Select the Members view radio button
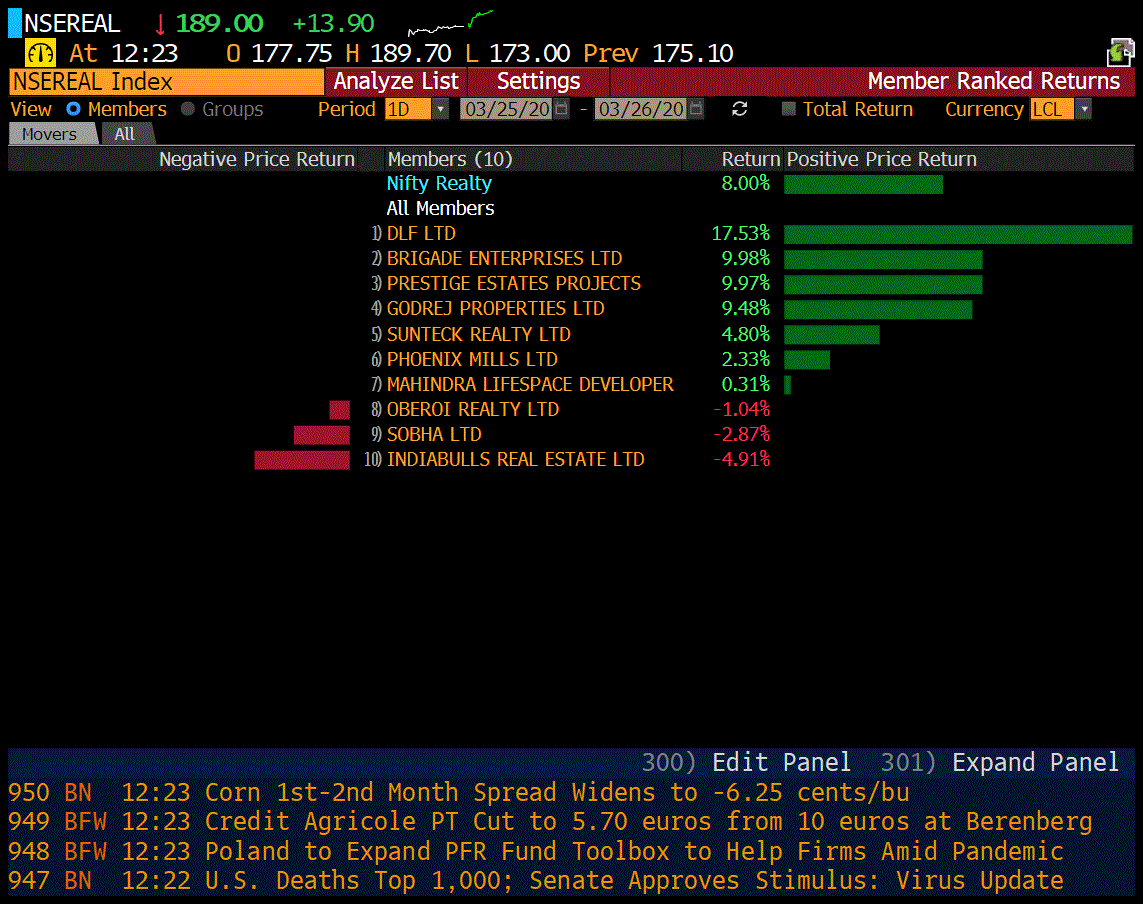 (73, 109)
